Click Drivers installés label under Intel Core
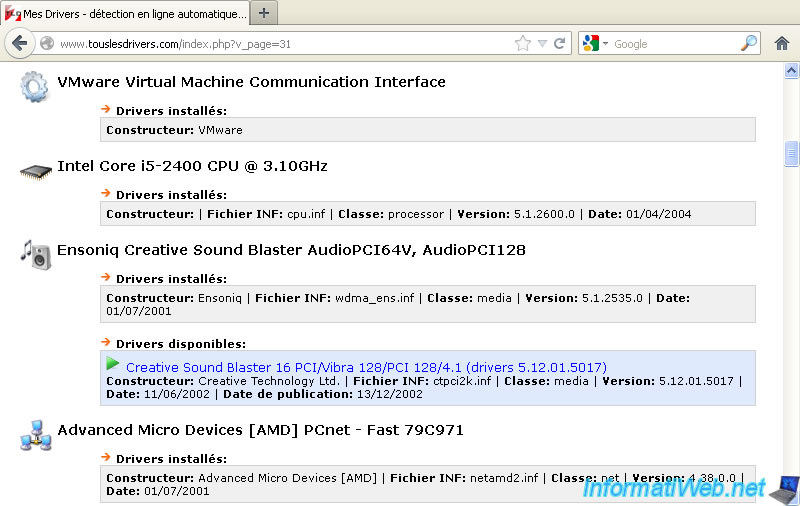Screen dimensions: 800x506 pyautogui.click(x=171, y=195)
